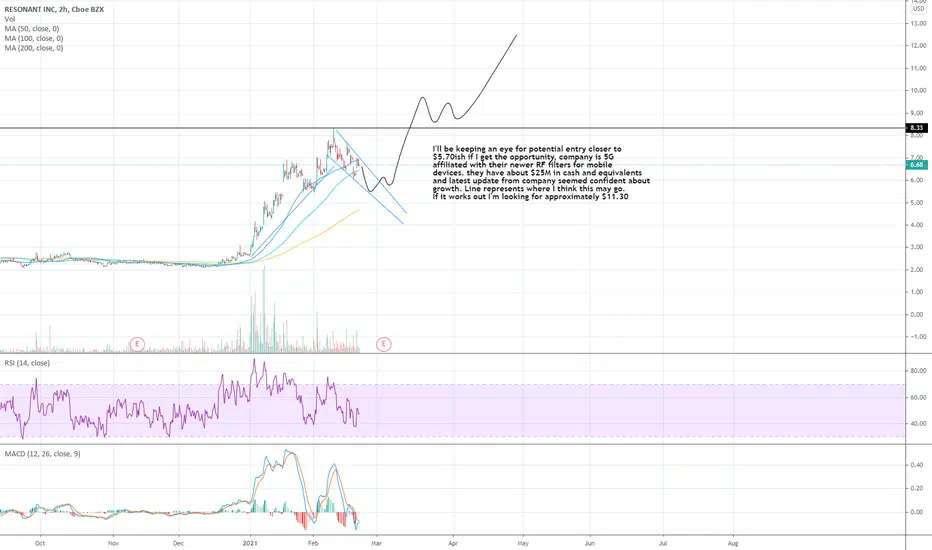Click the −1.00 price scale value
The width and height of the screenshot is (932, 550).
coord(917,337)
